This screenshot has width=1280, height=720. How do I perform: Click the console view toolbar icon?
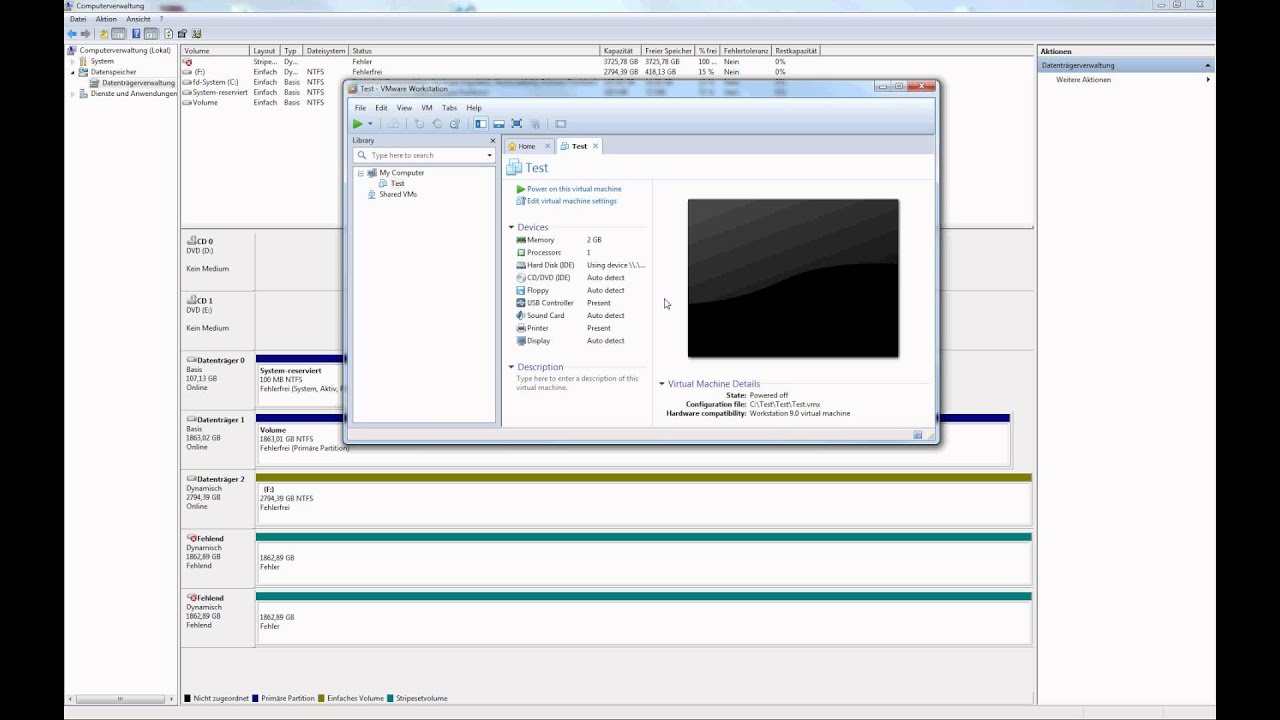point(561,124)
